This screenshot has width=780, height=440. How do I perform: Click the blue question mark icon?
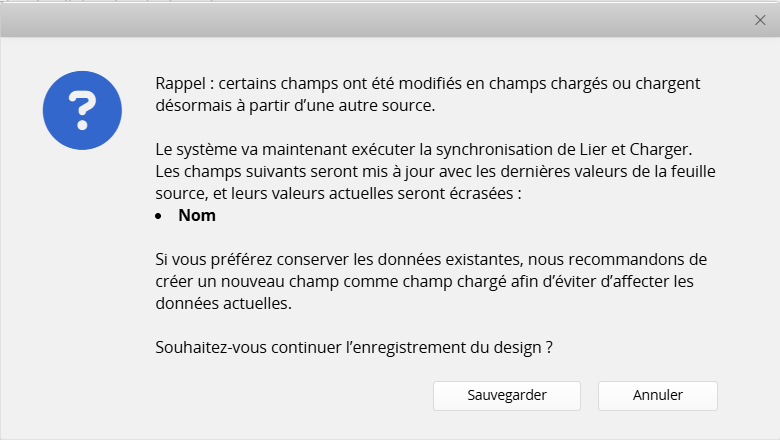coord(82,110)
